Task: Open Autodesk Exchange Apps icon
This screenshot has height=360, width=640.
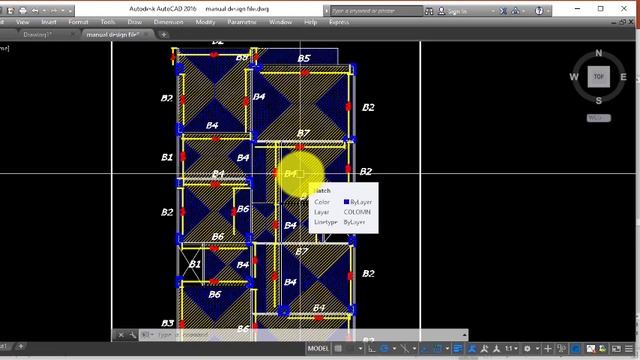Action: 503,11
